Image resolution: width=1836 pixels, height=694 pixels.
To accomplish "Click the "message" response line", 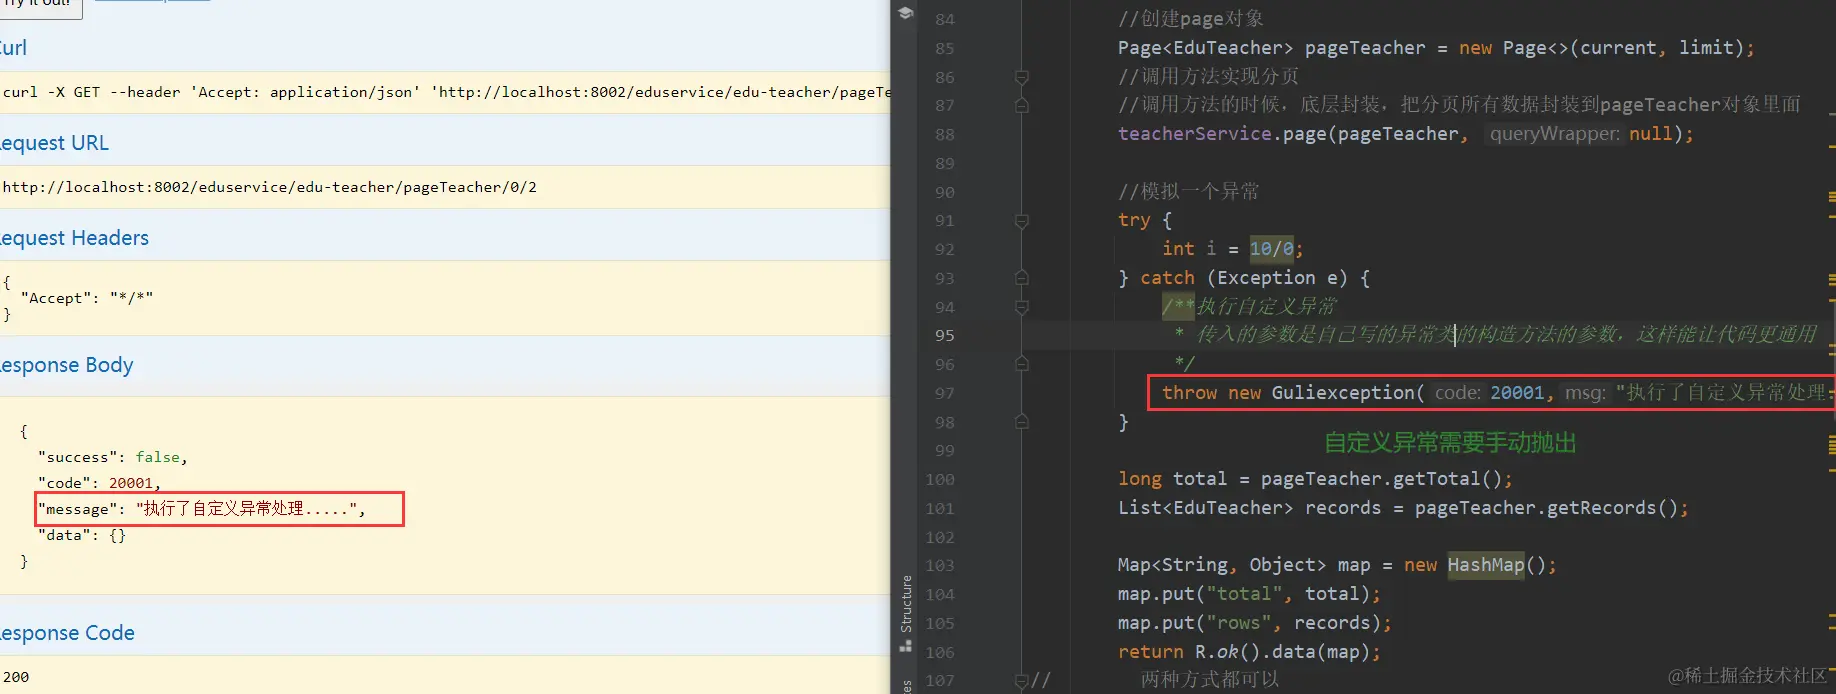I will (x=202, y=509).
